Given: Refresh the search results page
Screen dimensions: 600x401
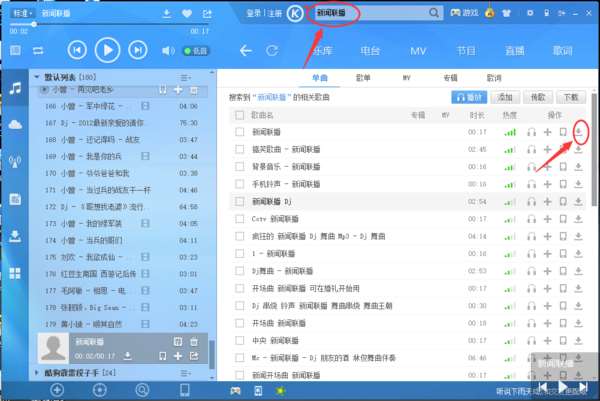Looking at the screenshot, I should tap(272, 51).
